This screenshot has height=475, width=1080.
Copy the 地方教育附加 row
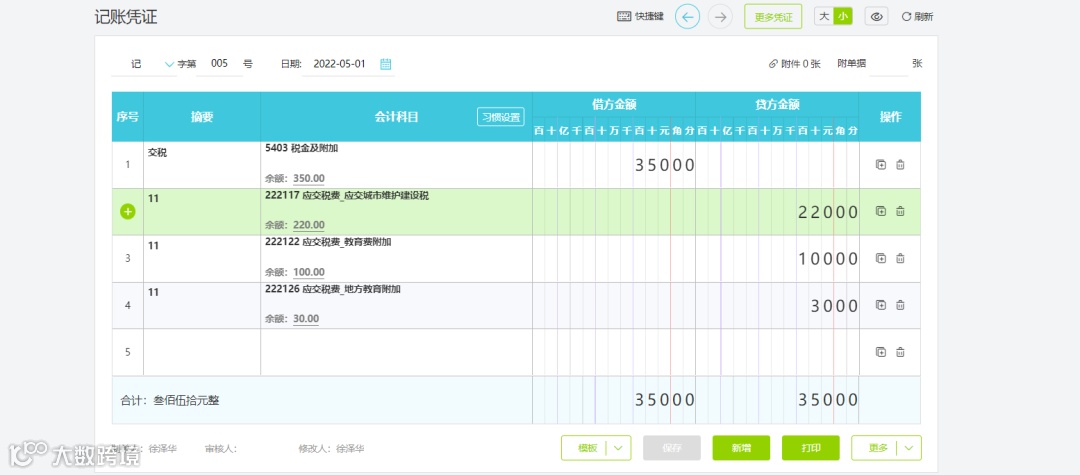[880, 305]
